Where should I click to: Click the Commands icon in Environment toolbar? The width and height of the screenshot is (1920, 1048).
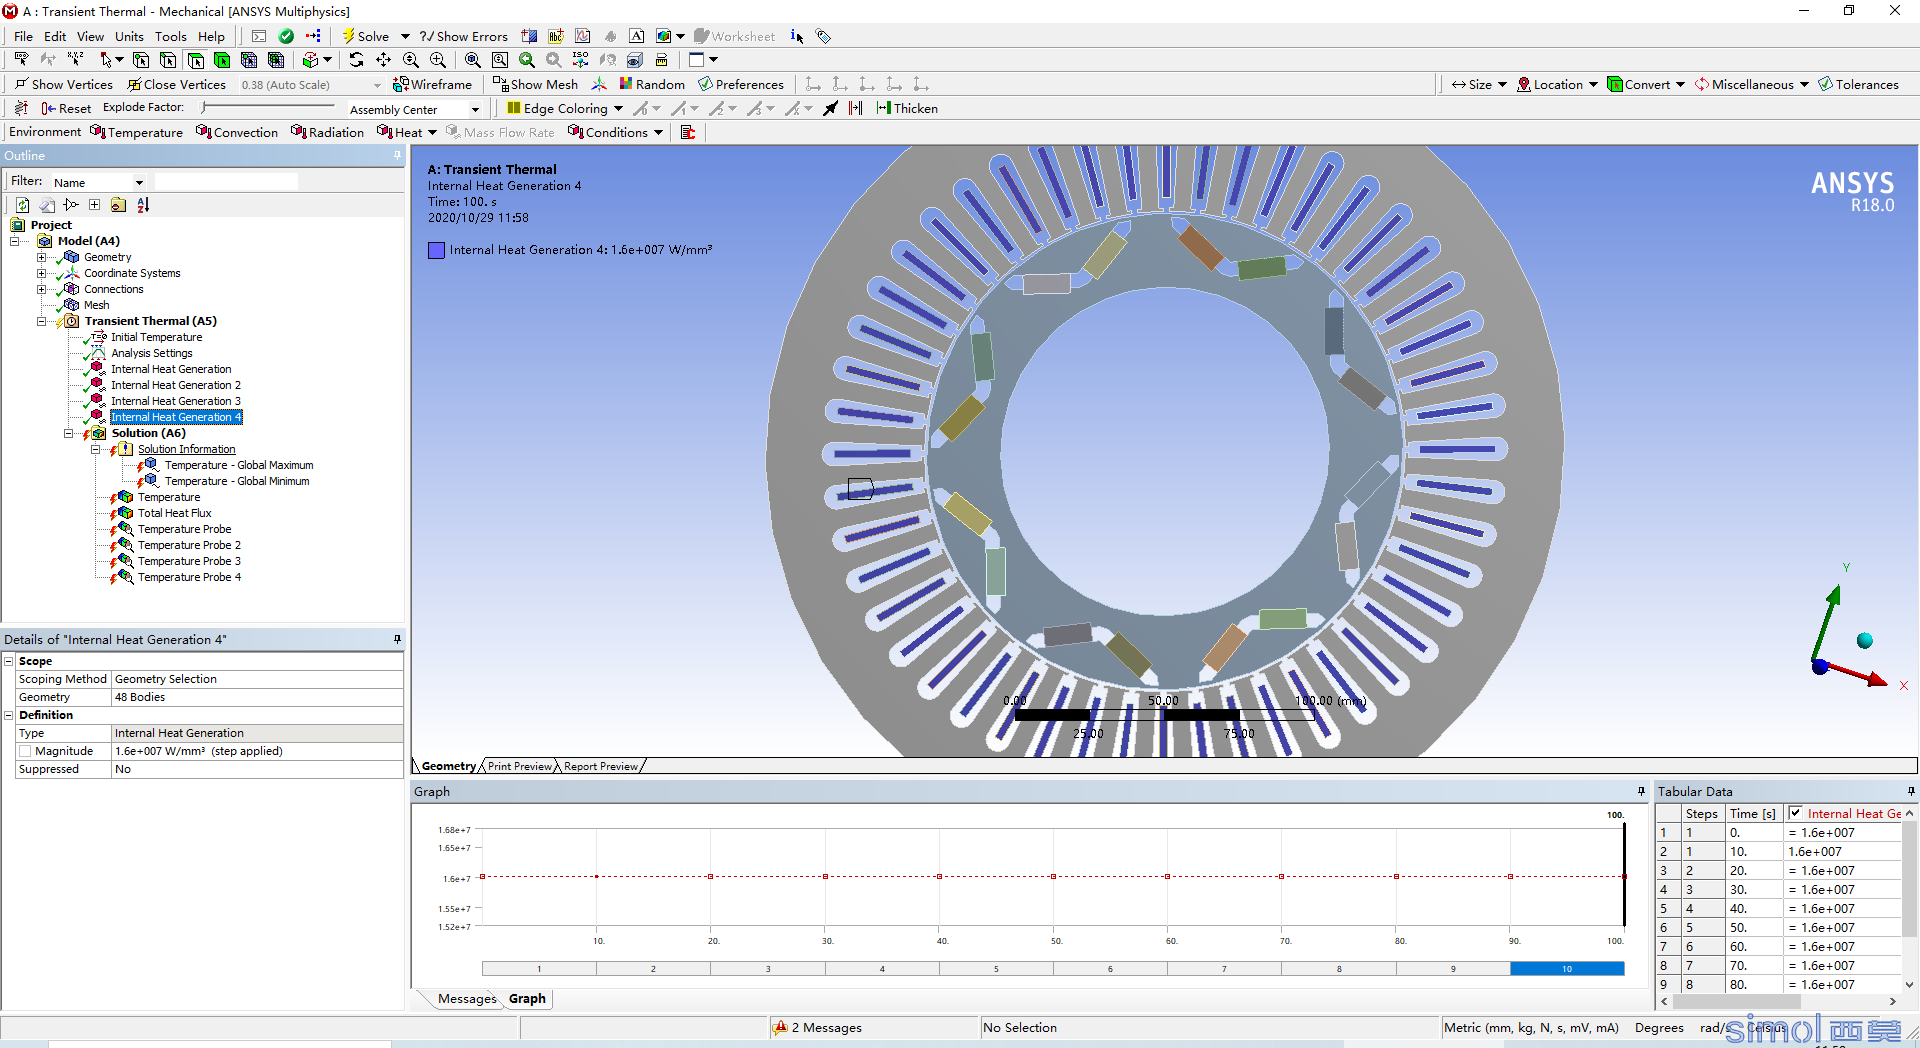coord(688,132)
